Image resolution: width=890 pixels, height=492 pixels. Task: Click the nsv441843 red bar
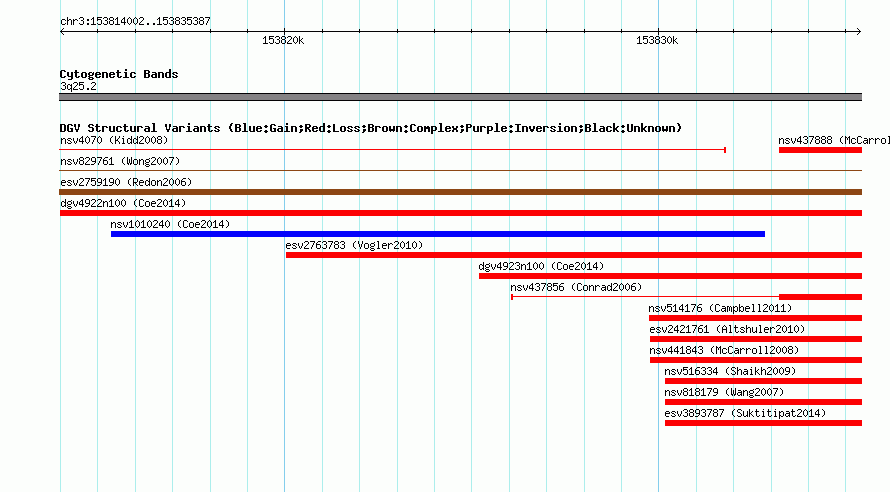[x=755, y=360]
